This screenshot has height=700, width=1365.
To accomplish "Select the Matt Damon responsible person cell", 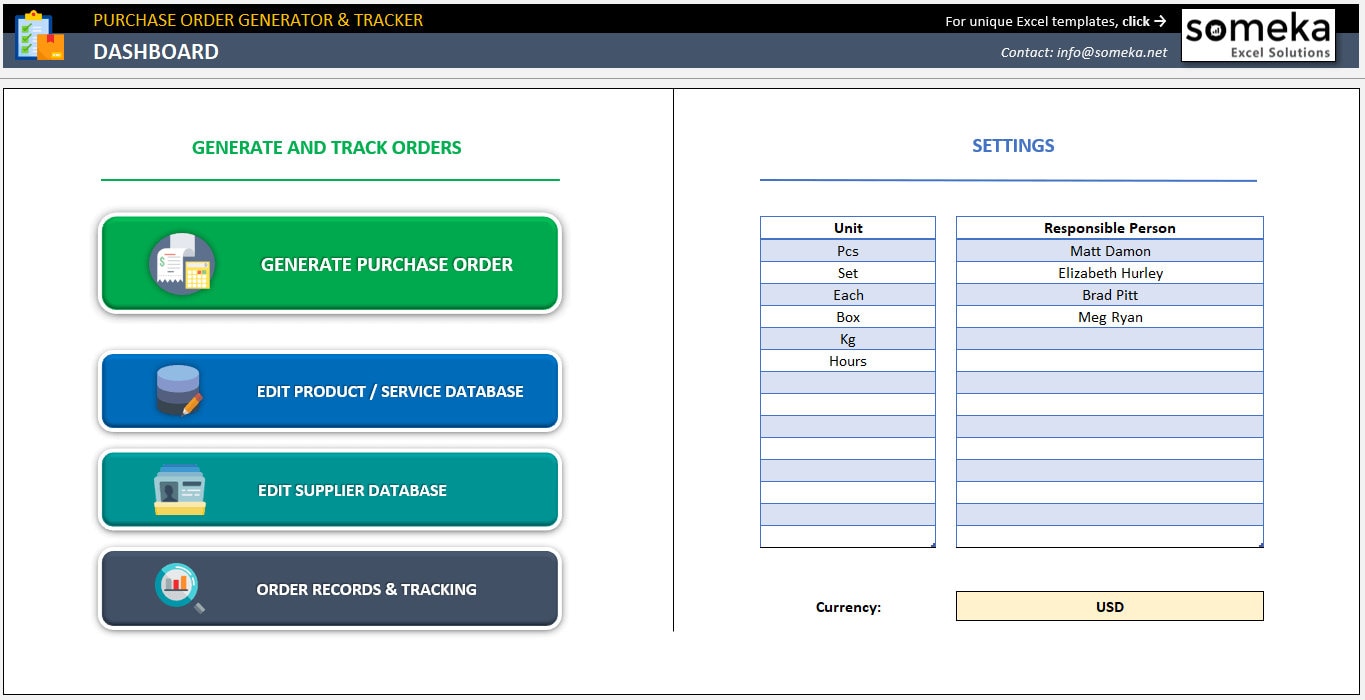I will 1109,251.
